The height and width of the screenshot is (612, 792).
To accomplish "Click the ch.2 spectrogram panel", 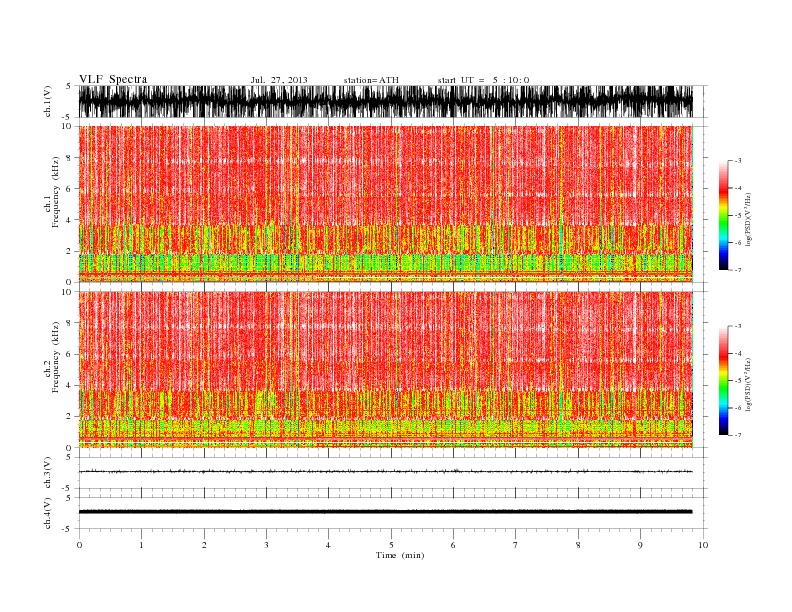I will coord(385,370).
